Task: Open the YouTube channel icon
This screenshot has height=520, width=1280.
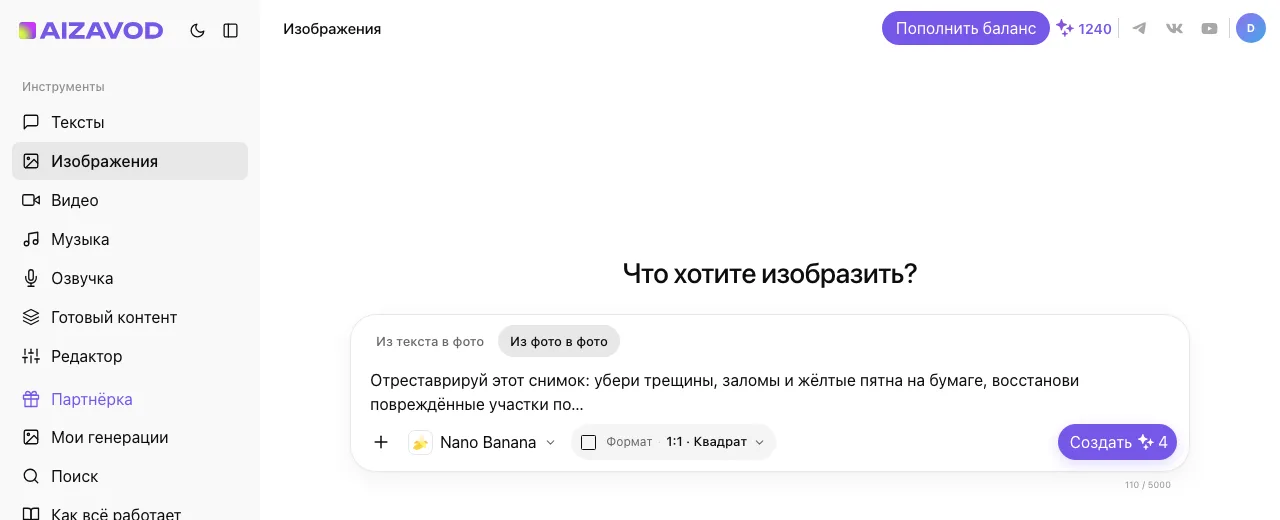Action: pyautogui.click(x=1209, y=28)
